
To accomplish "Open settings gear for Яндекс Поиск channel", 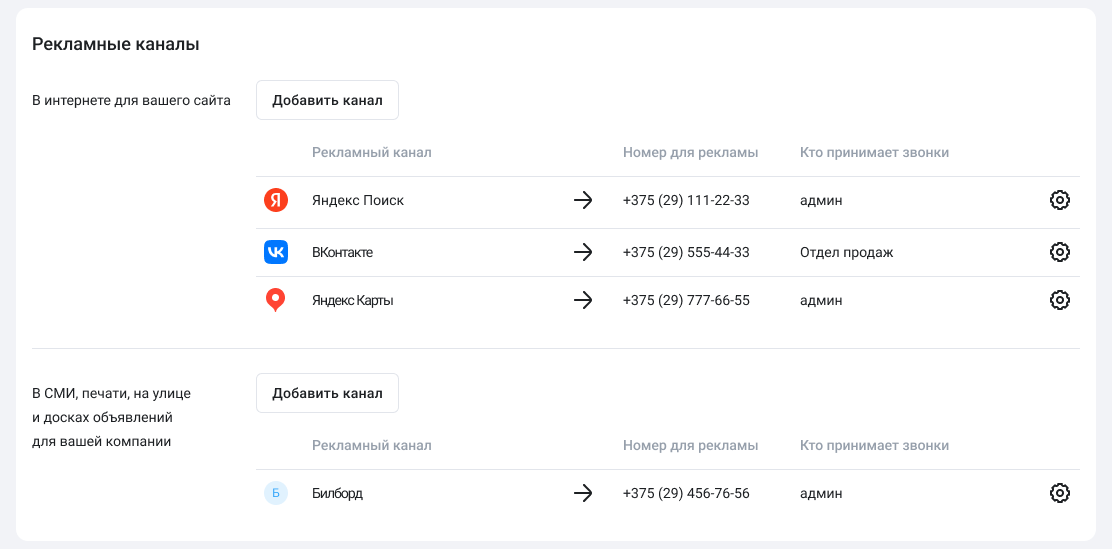I will 1060,200.
